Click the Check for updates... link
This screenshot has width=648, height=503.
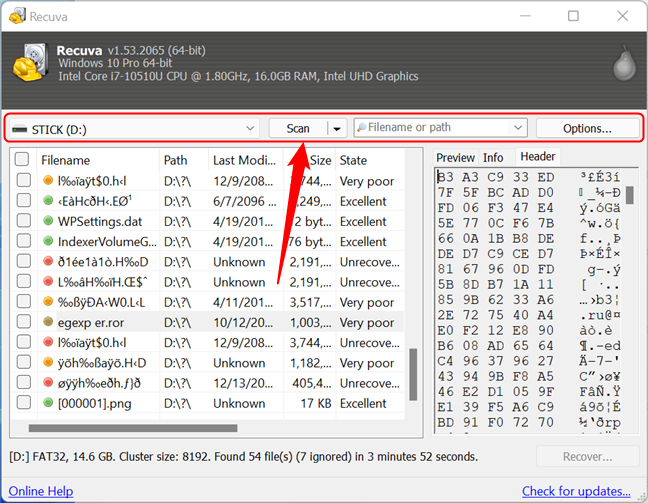click(576, 491)
